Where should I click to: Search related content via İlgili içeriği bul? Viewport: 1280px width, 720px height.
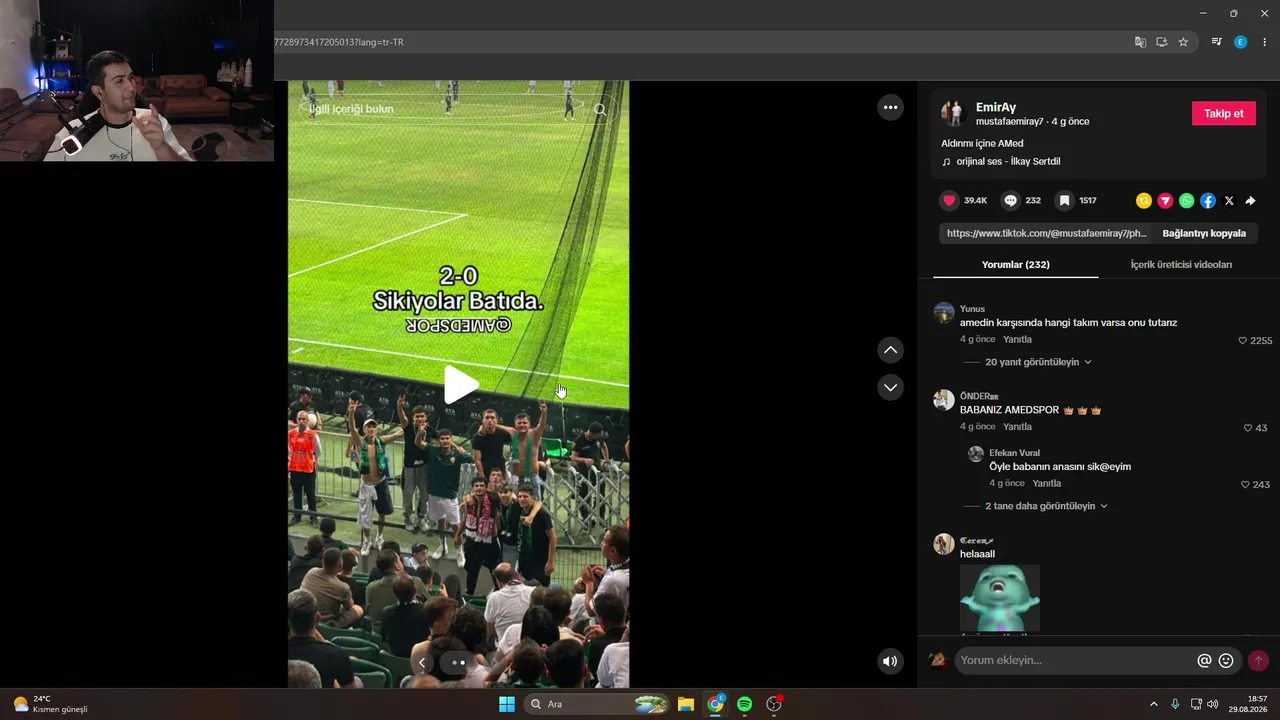[x=351, y=109]
